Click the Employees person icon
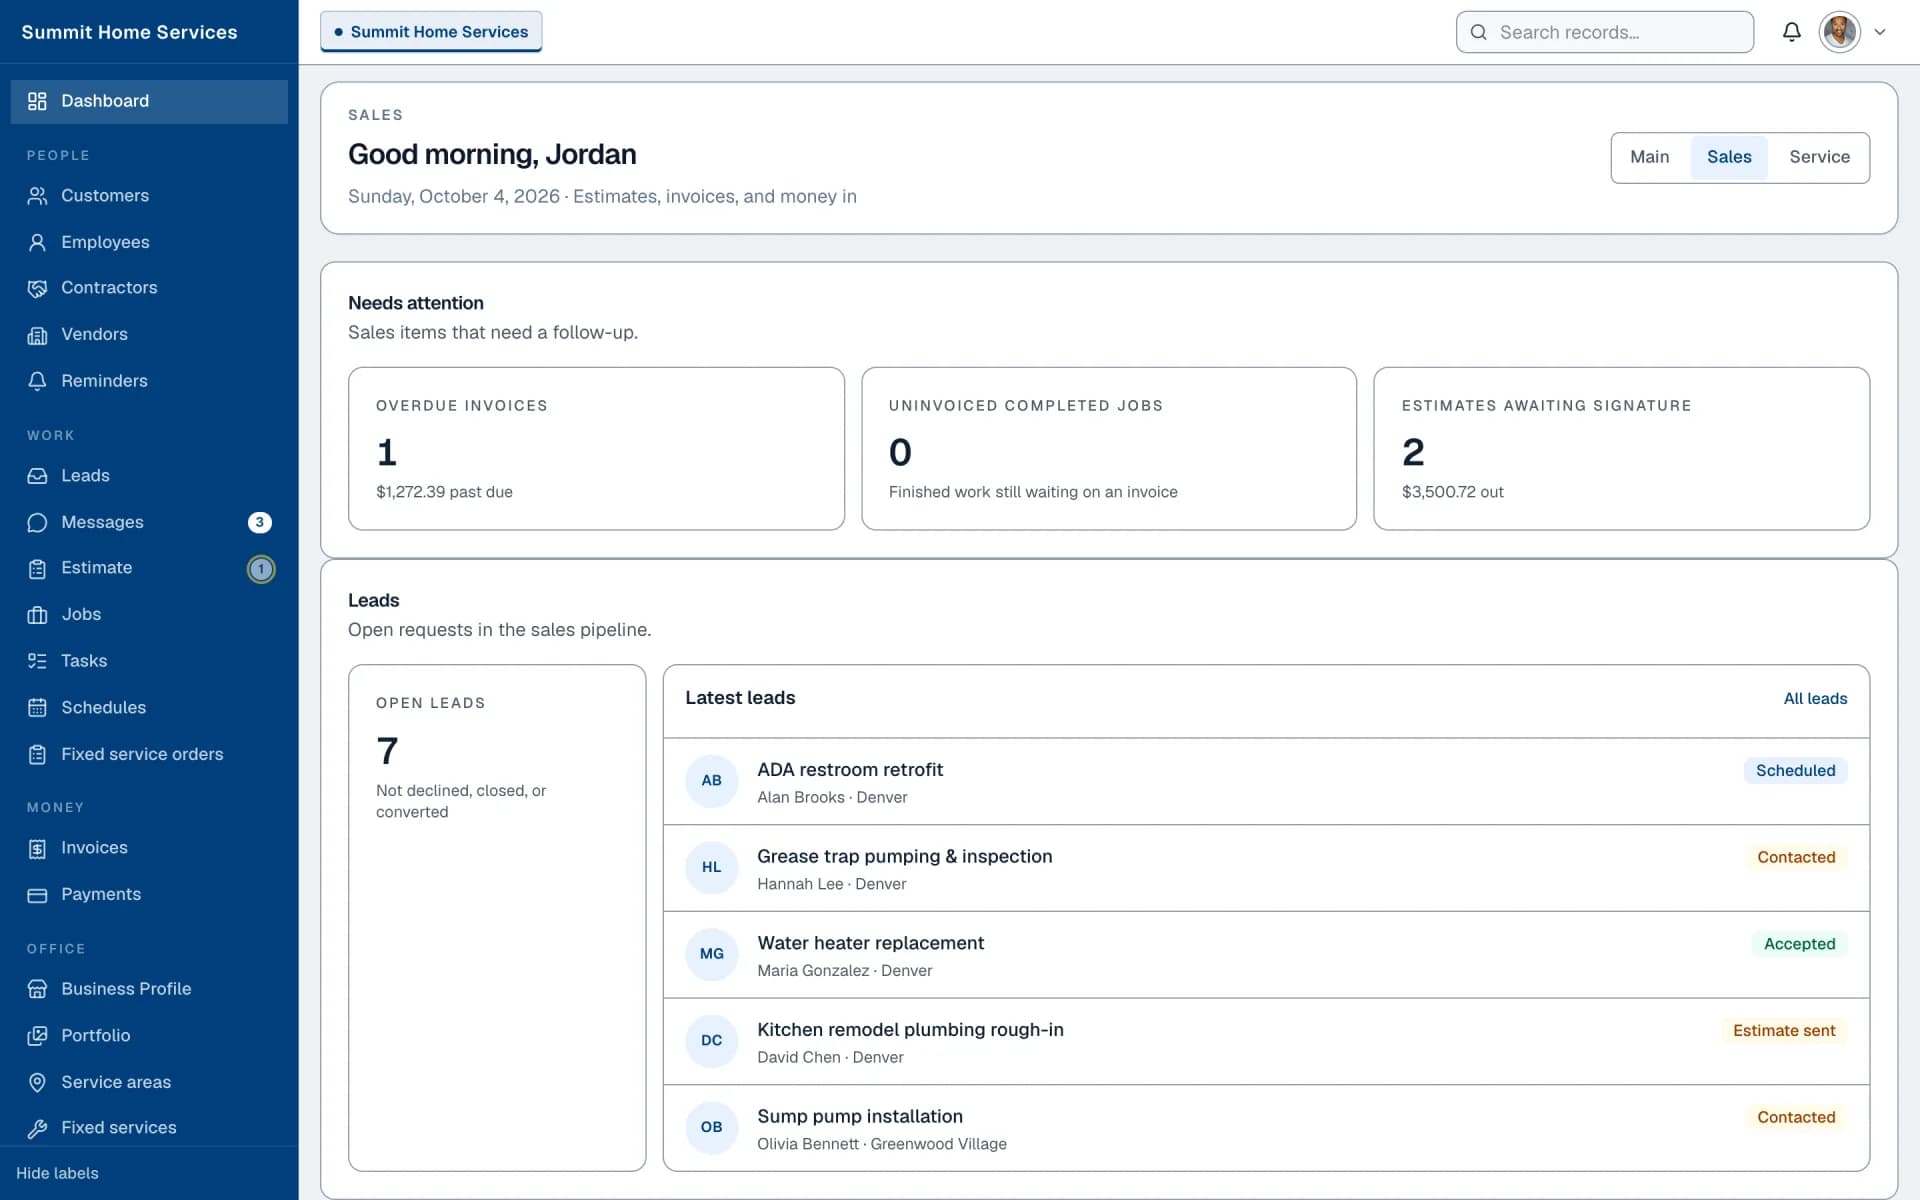1920x1200 pixels. 37,242
